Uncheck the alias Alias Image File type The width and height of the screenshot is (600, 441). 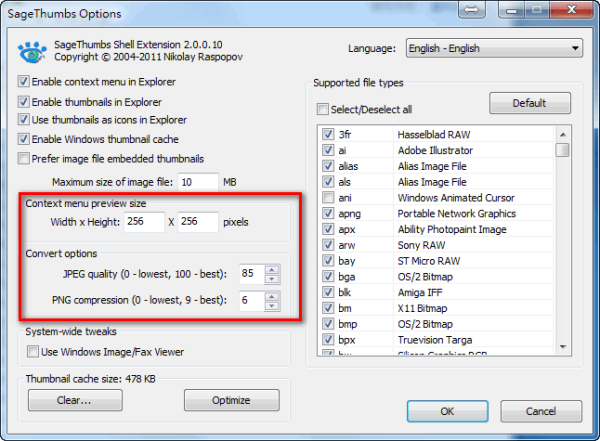tap(328, 166)
